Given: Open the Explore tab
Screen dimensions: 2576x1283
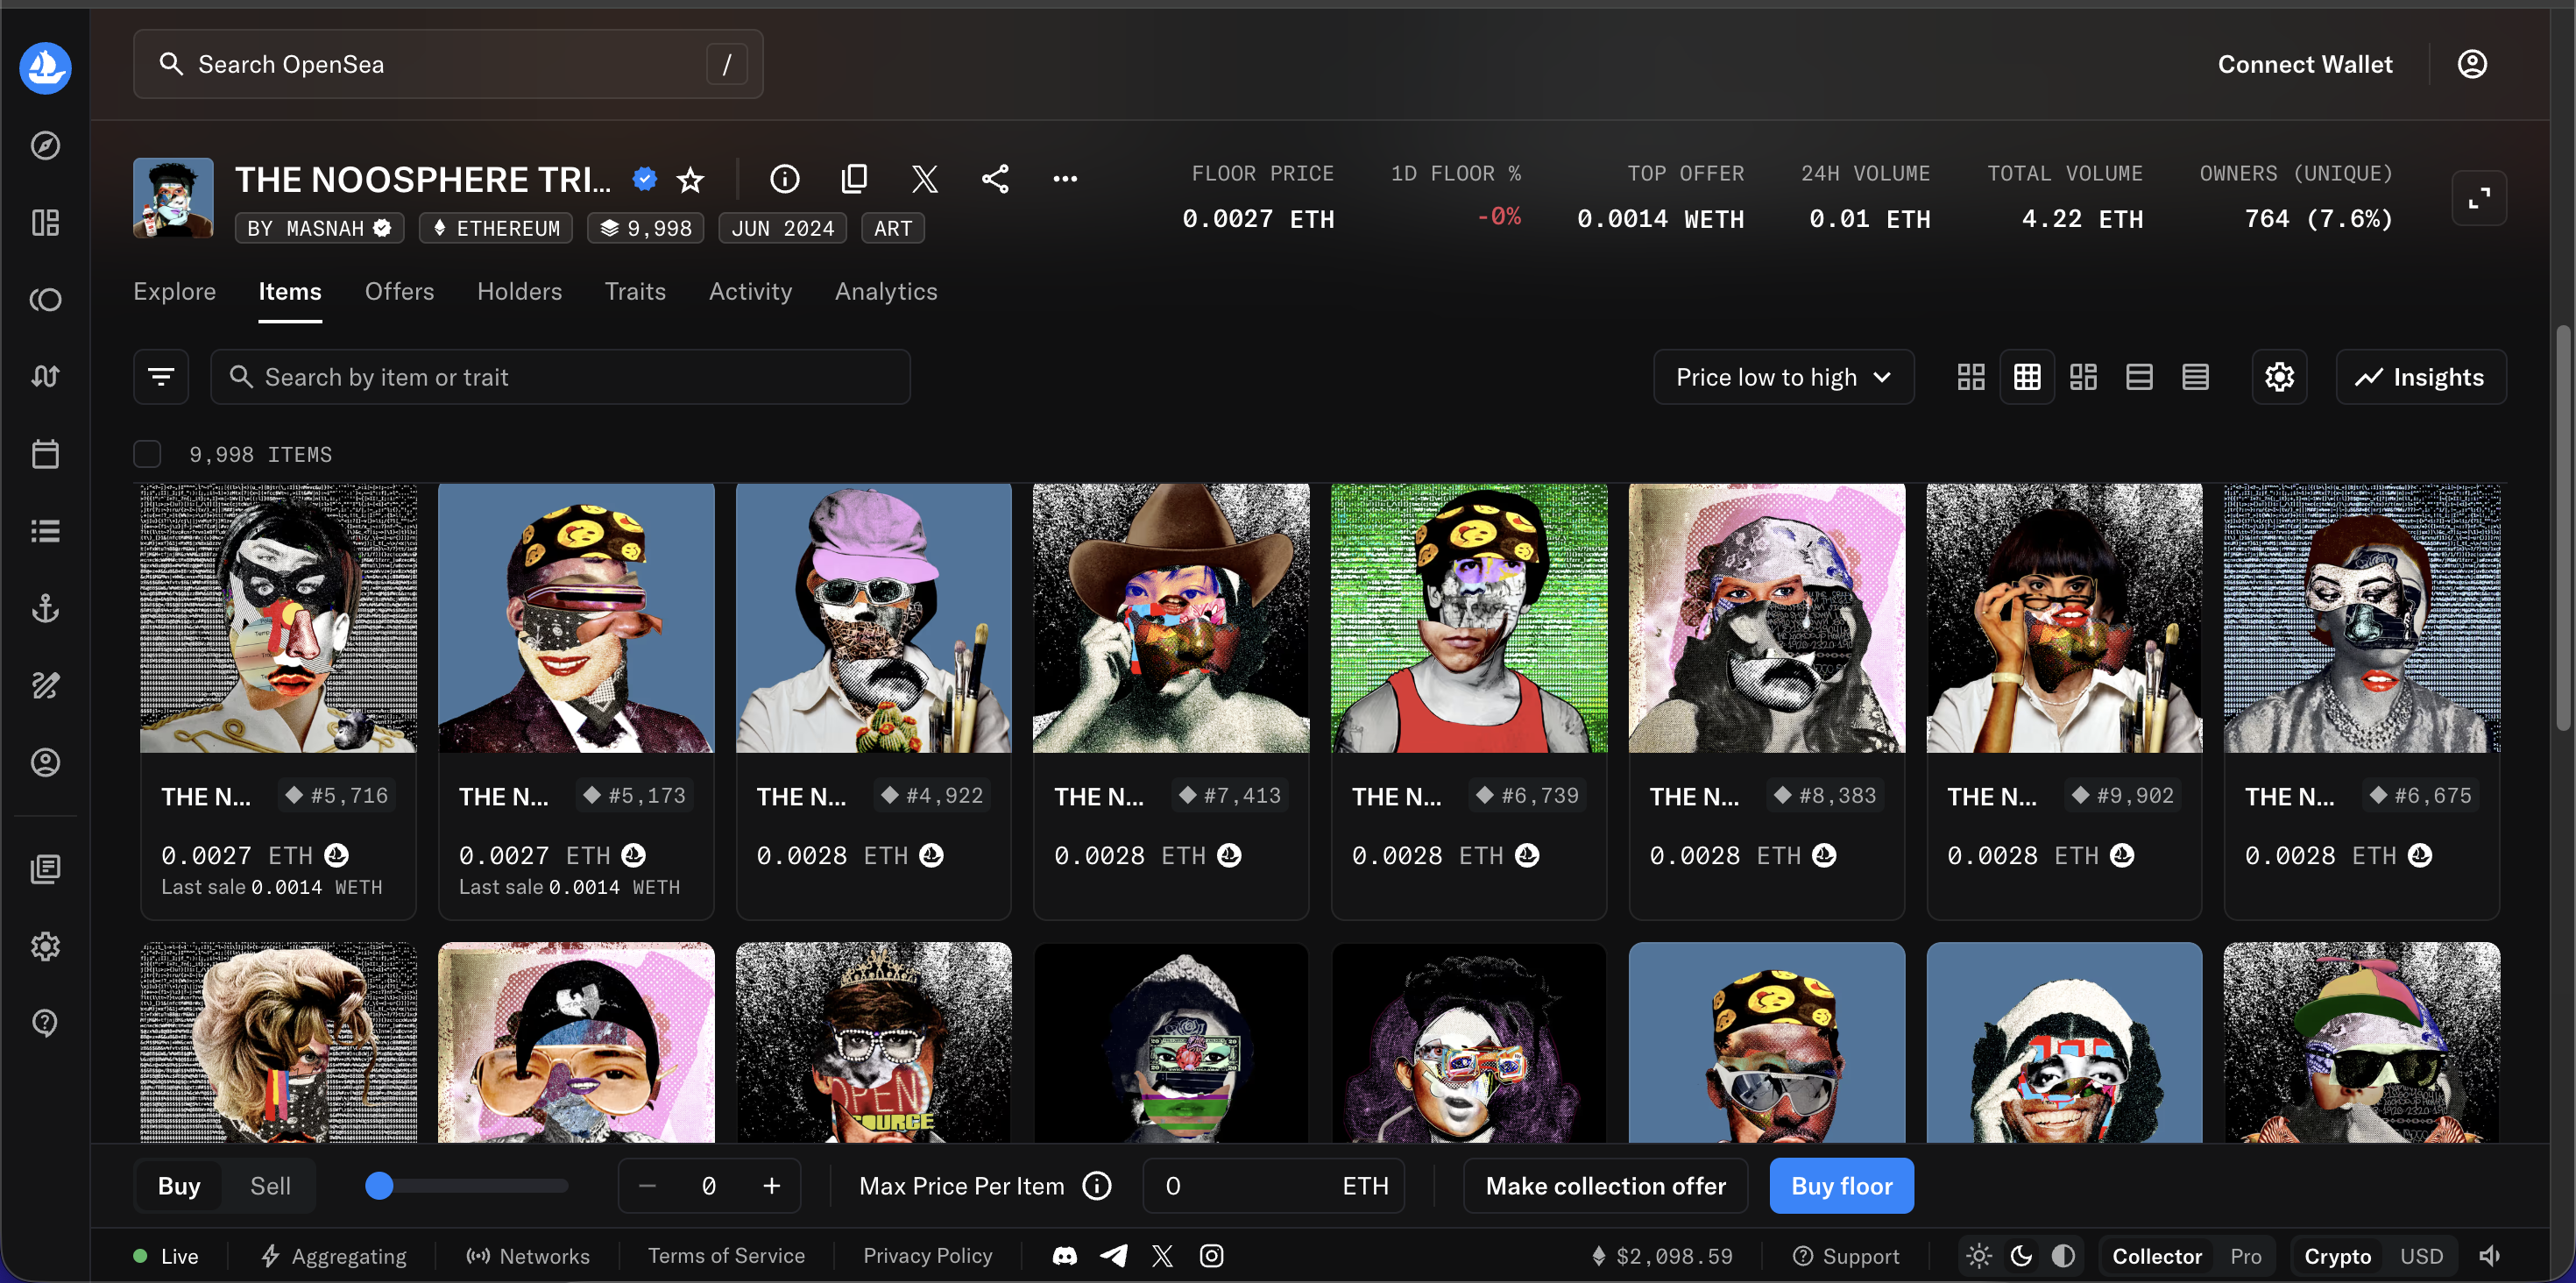Looking at the screenshot, I should (175, 291).
